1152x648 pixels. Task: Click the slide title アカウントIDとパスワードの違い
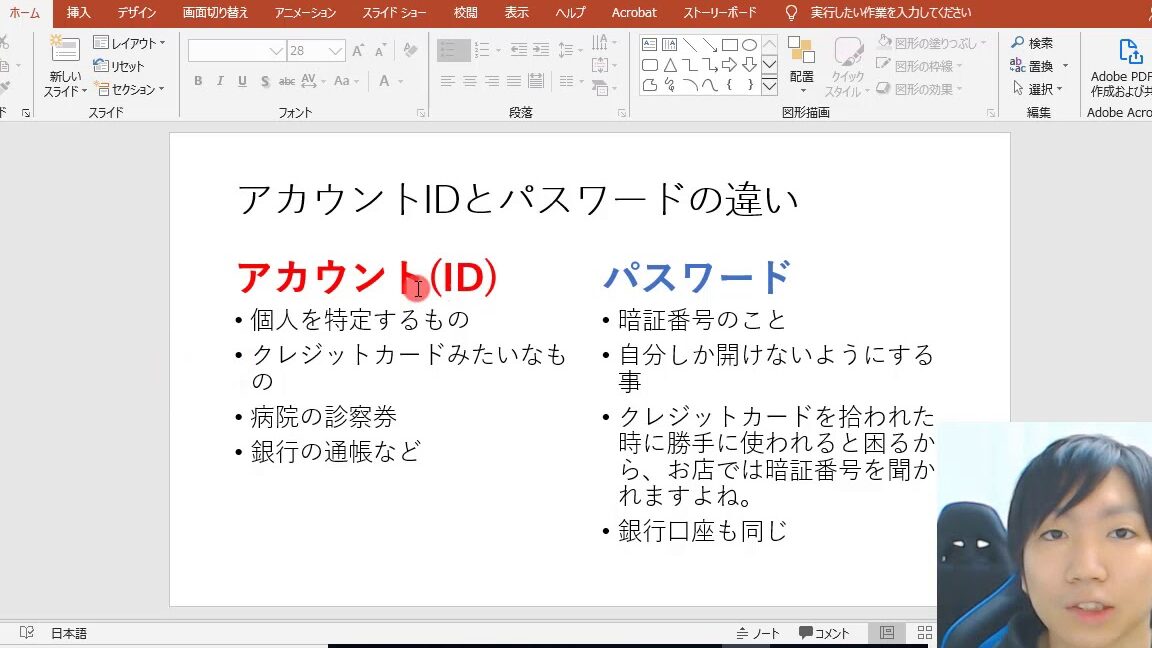[517, 199]
